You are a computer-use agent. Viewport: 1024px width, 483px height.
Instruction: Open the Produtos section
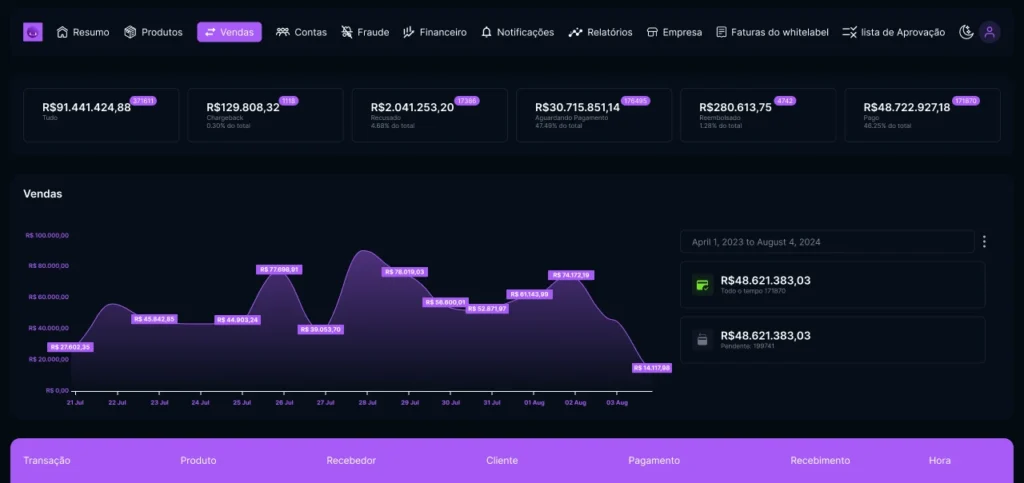click(x=153, y=32)
